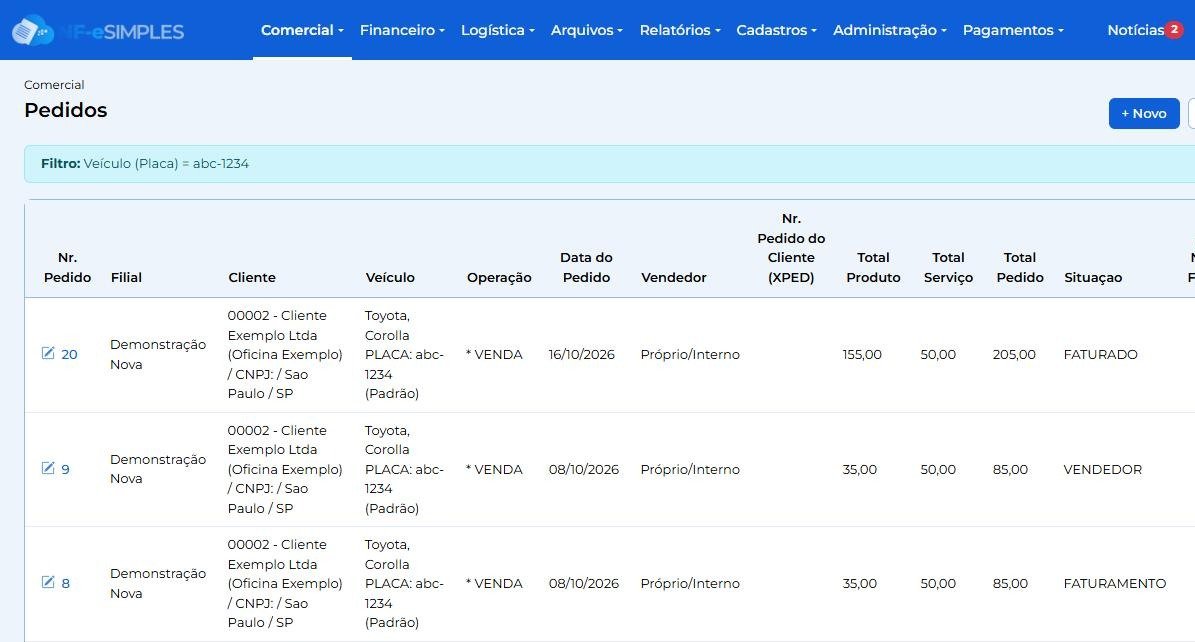Sort by Cliente column header
This screenshot has height=642, width=1195.
(x=252, y=278)
